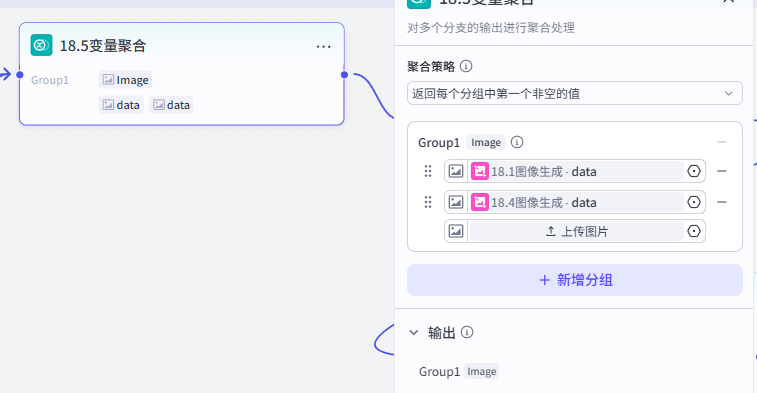Click the panel description 对多个分支的输出进行聚合处理

click(491, 28)
